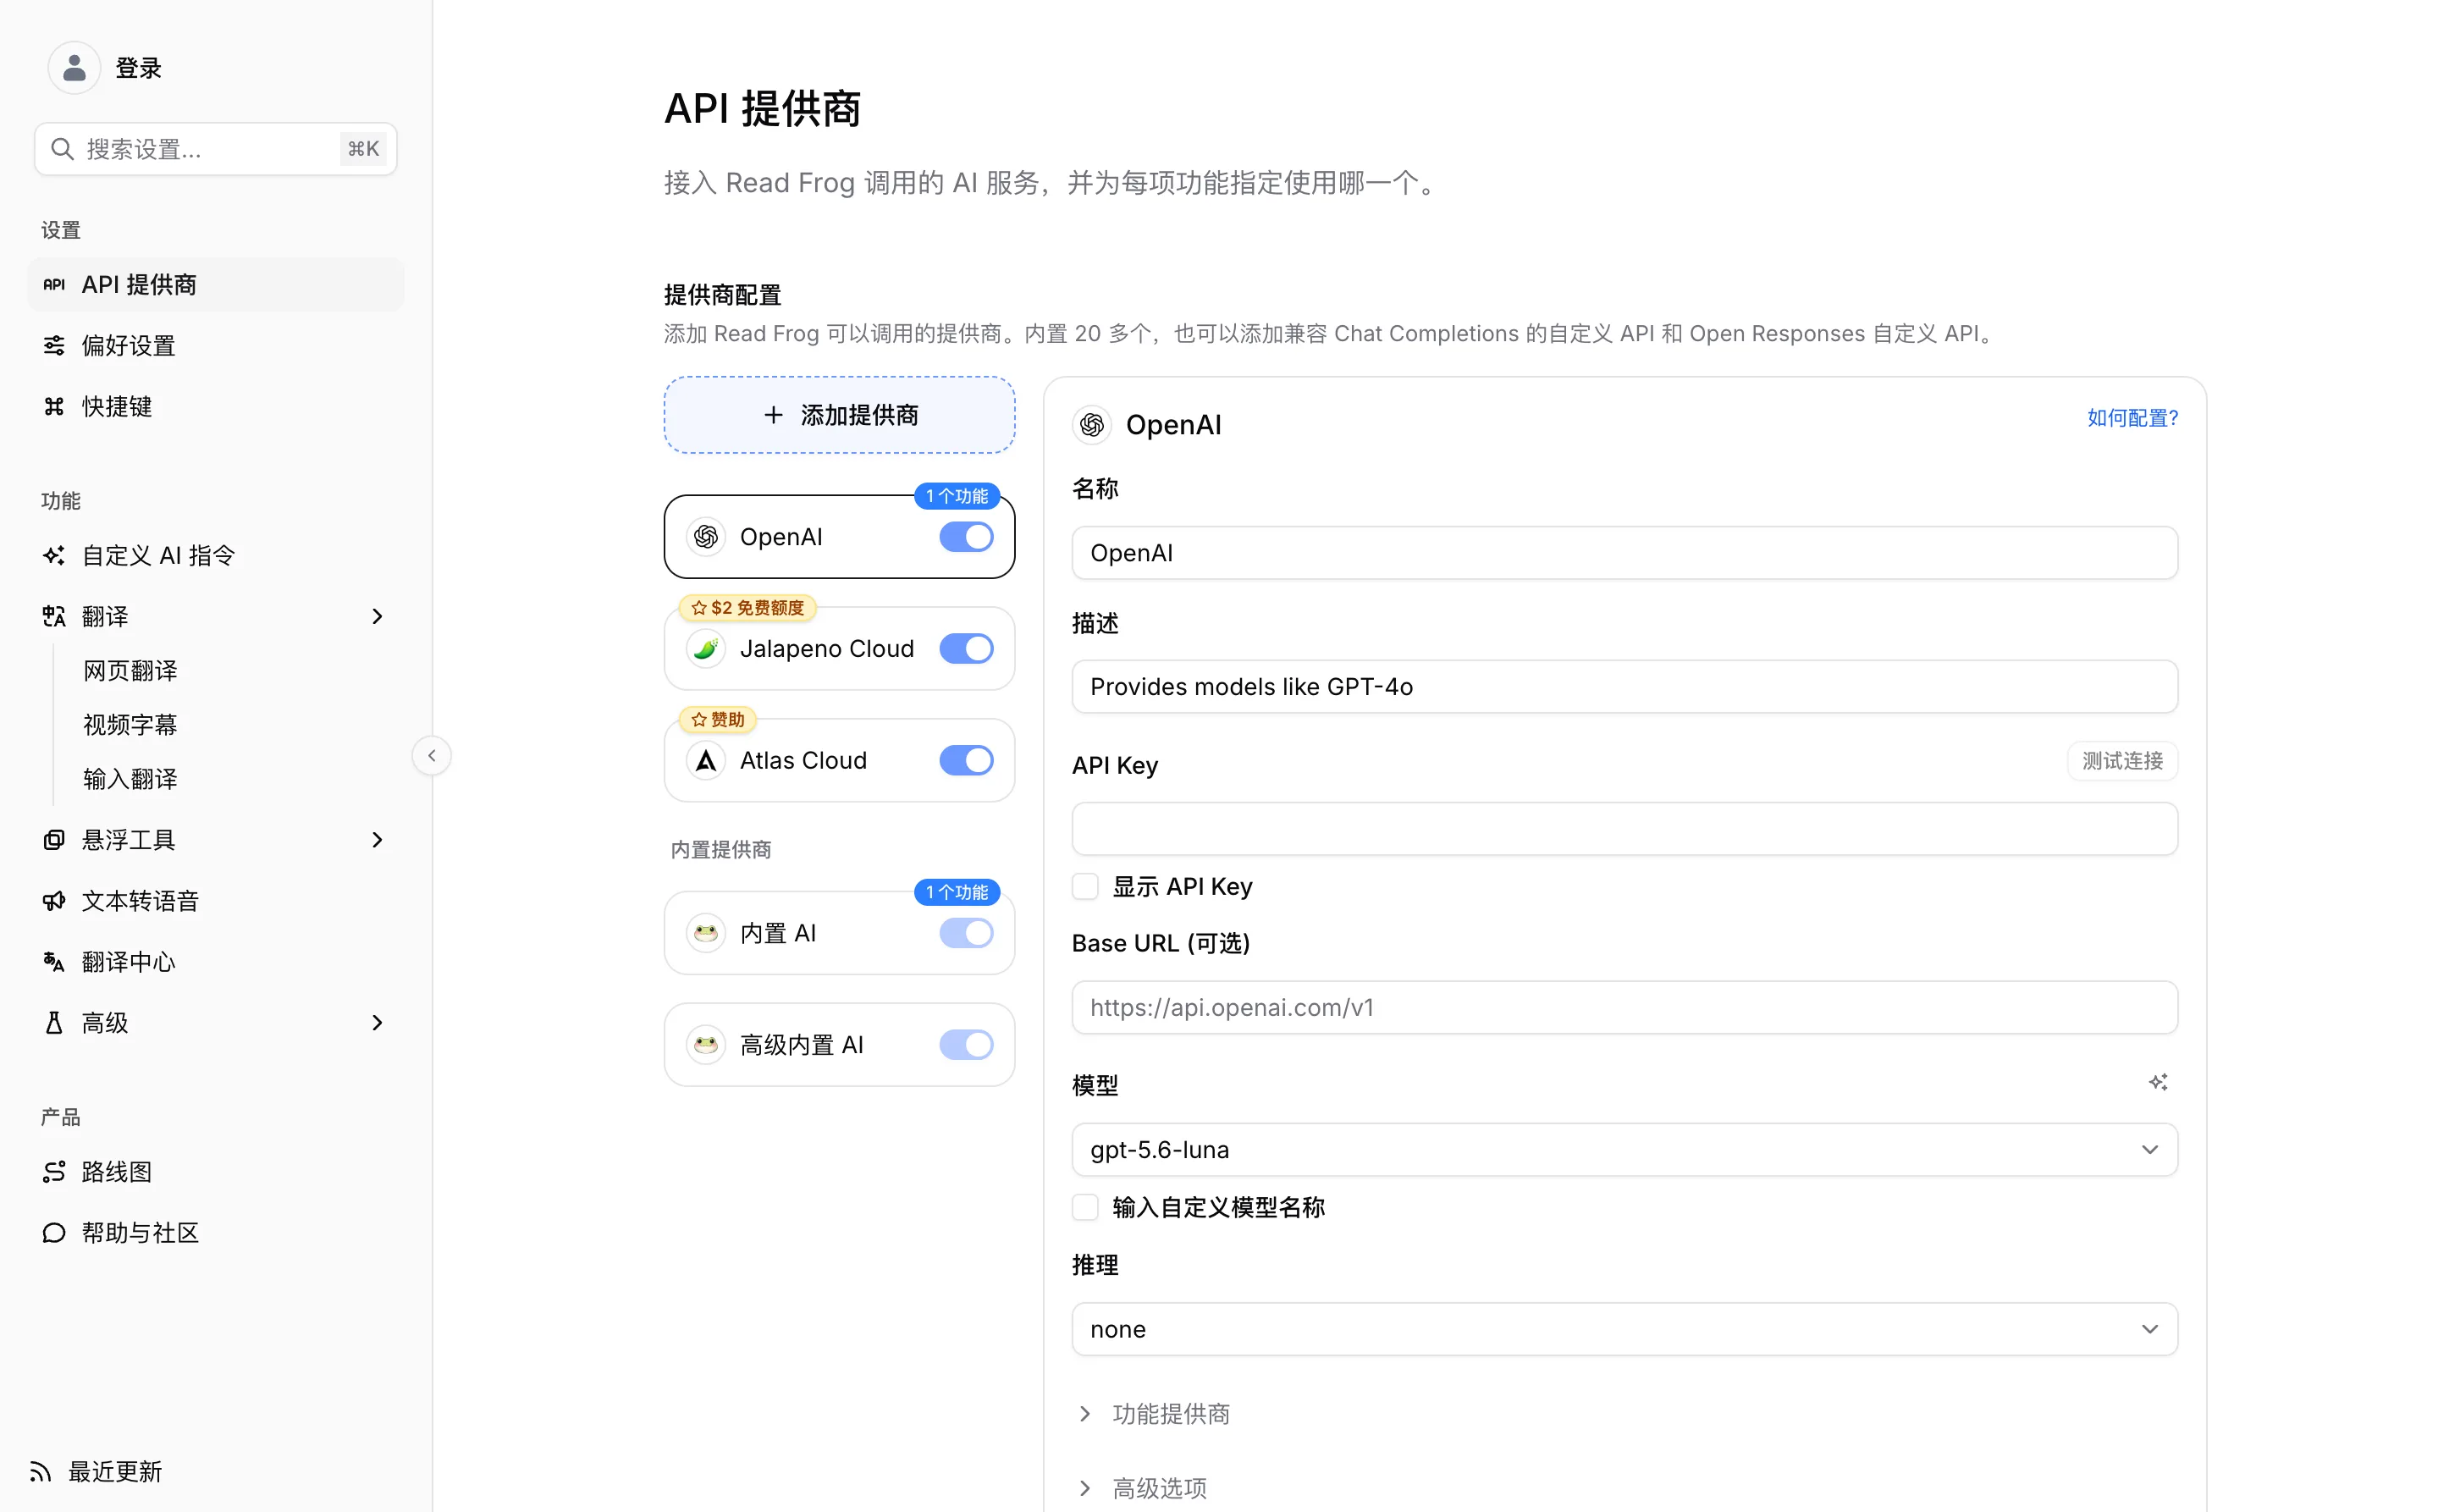Click the 1个功能 badge on OpenAI card

coord(957,496)
